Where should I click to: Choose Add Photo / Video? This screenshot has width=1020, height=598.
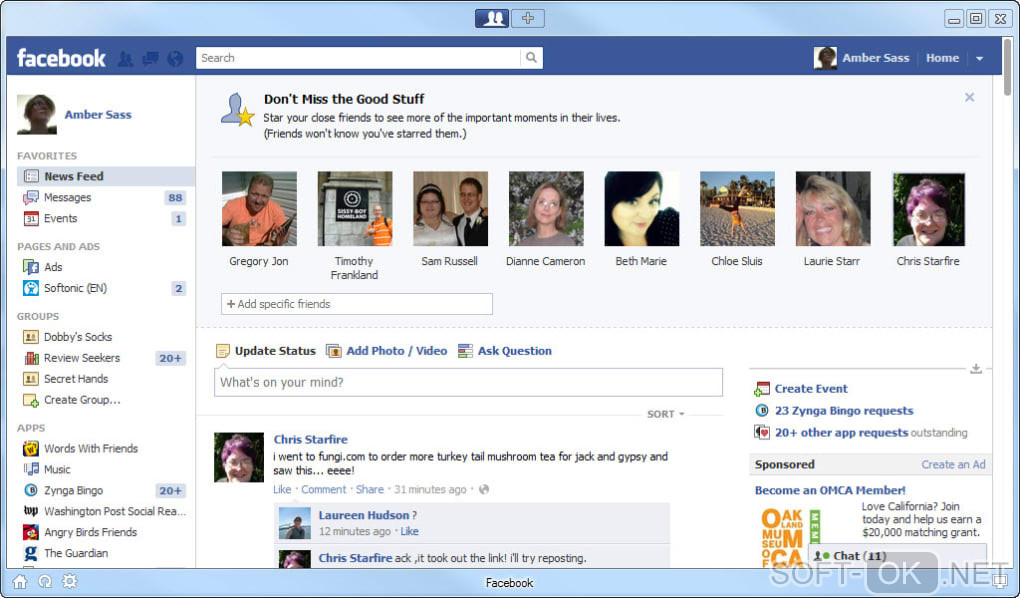(x=387, y=351)
